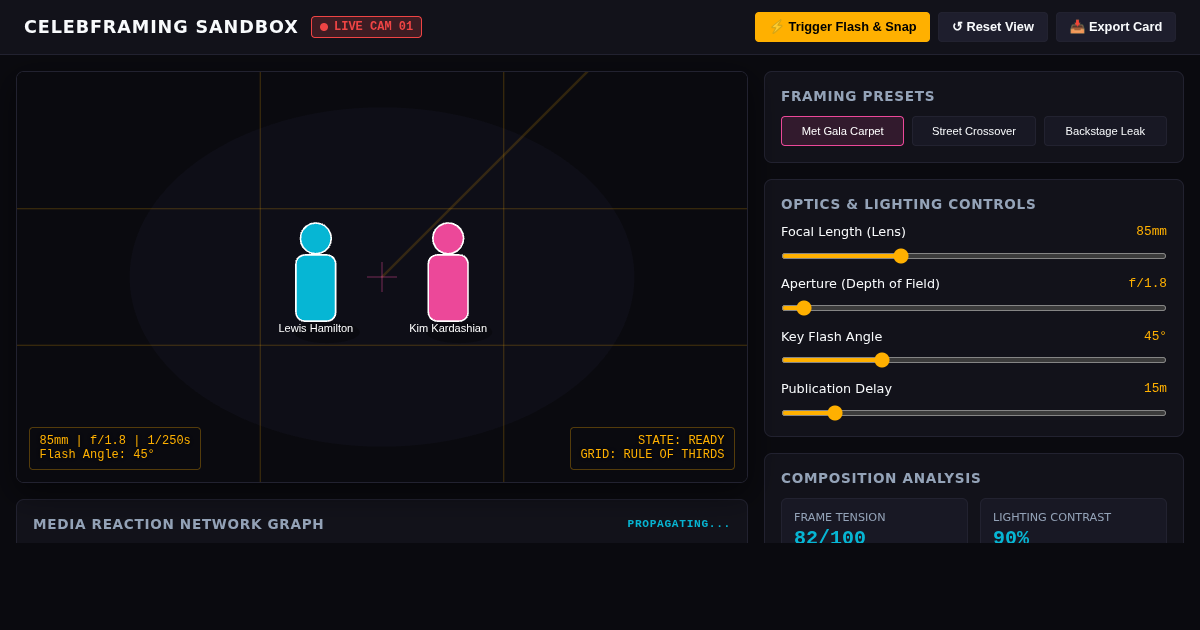The image size is (1200, 630).
Task: Click the 85mm focal length readout
Action: click(x=1151, y=232)
